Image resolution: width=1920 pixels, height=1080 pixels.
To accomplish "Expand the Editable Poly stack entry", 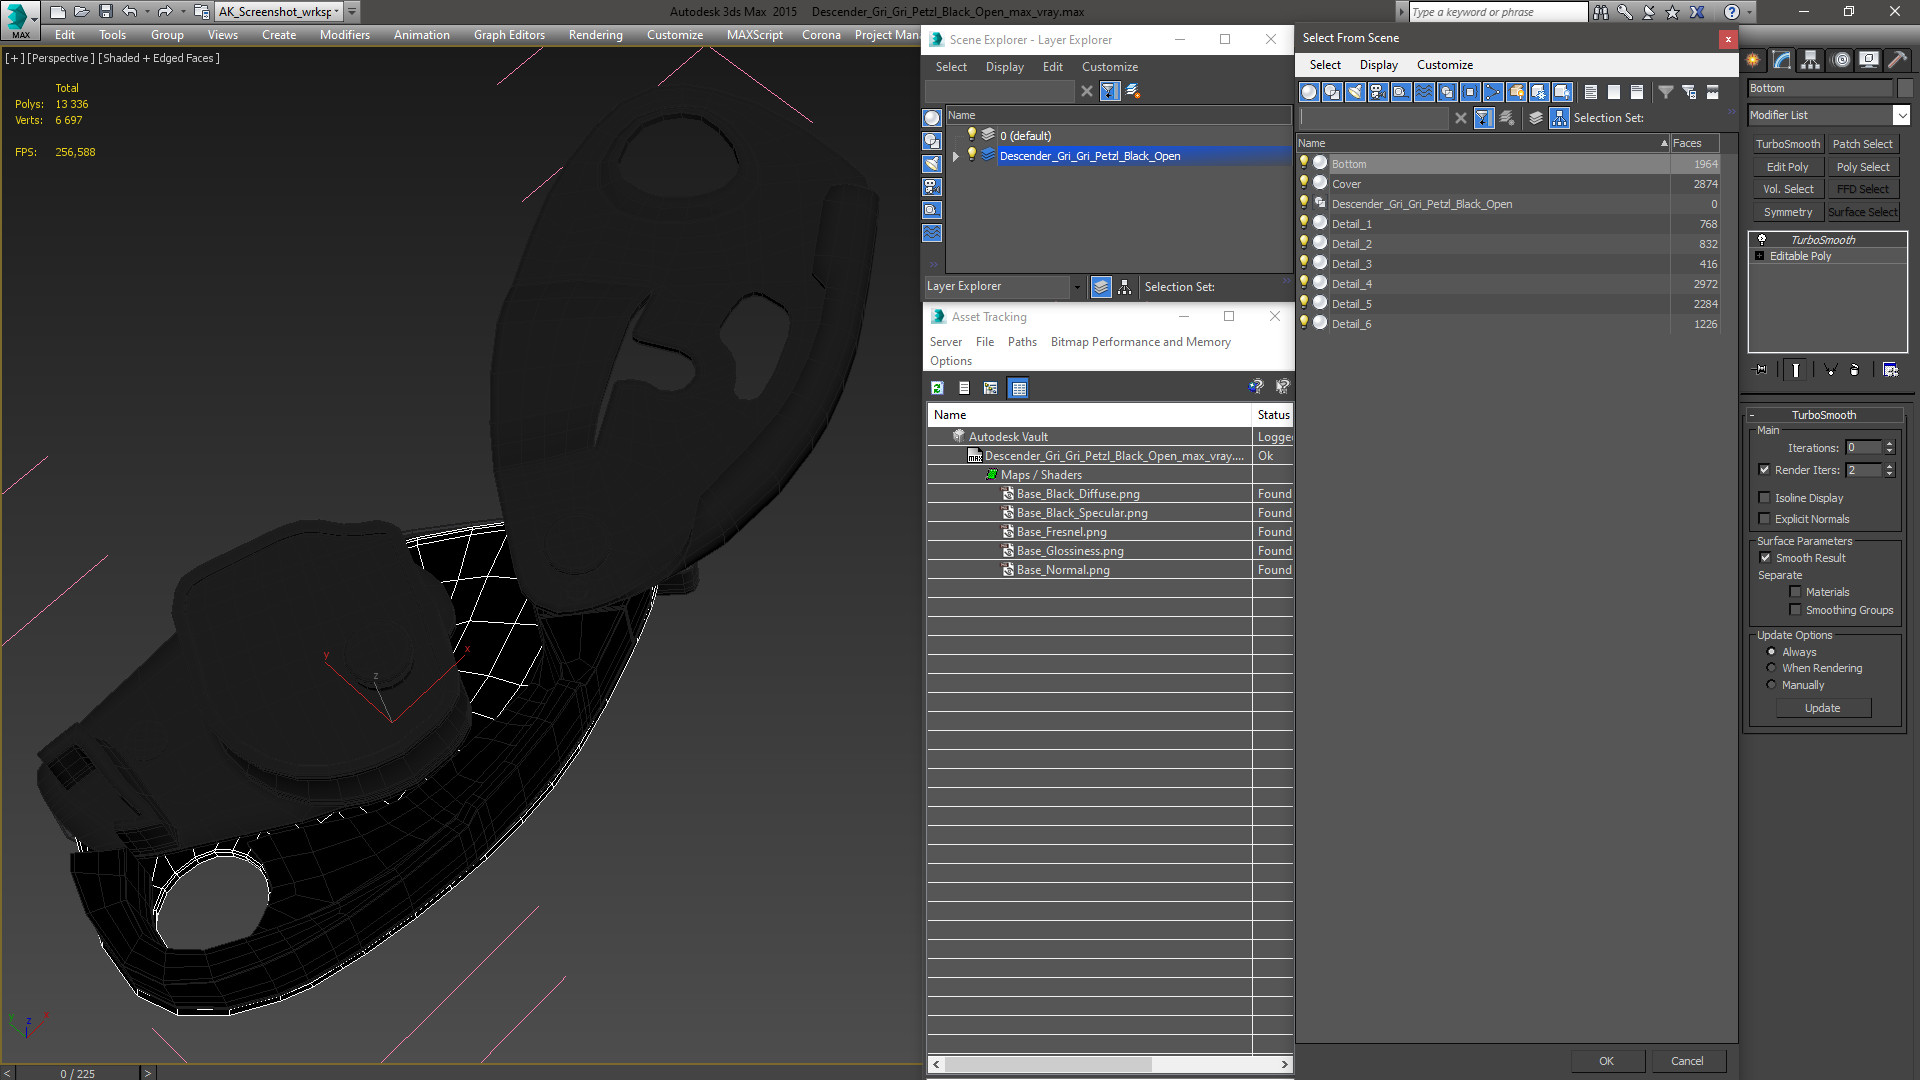I will tap(1760, 257).
